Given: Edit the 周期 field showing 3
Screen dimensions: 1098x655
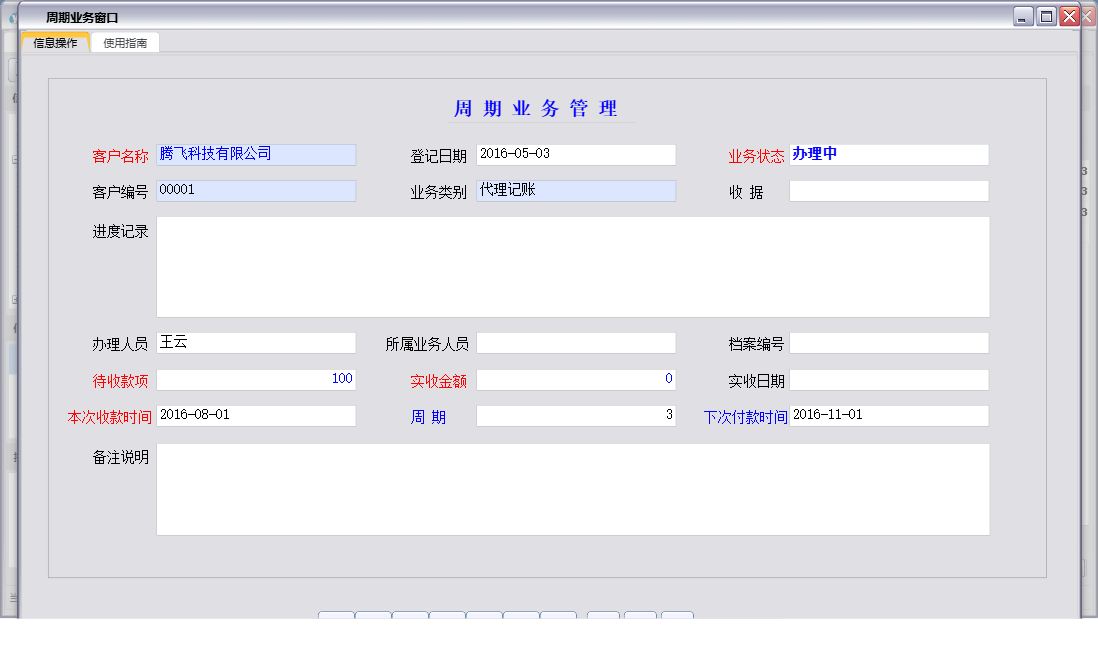Looking at the screenshot, I should (x=575, y=414).
